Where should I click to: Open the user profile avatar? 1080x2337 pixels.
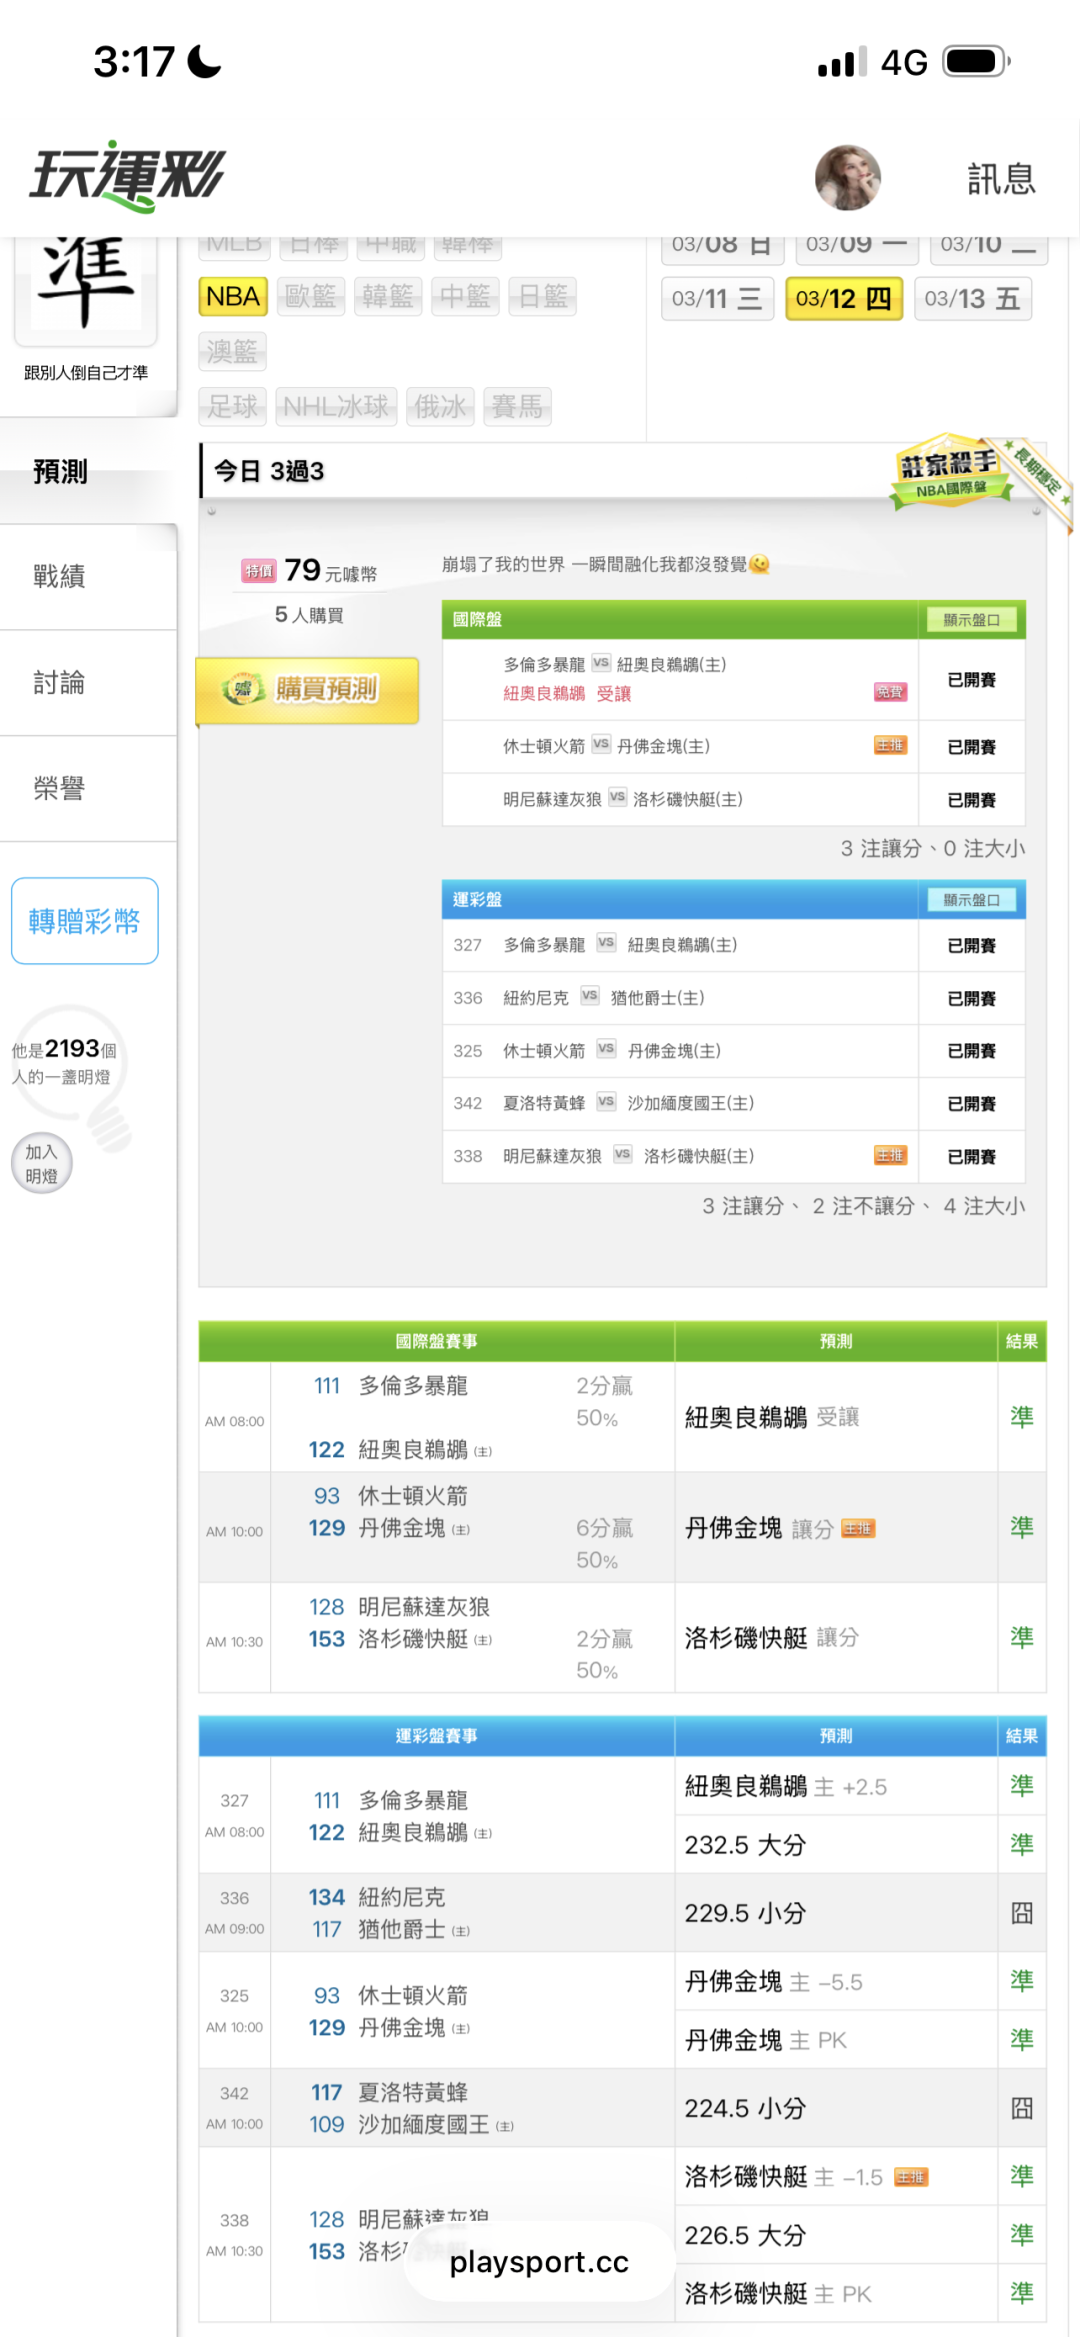point(847,178)
